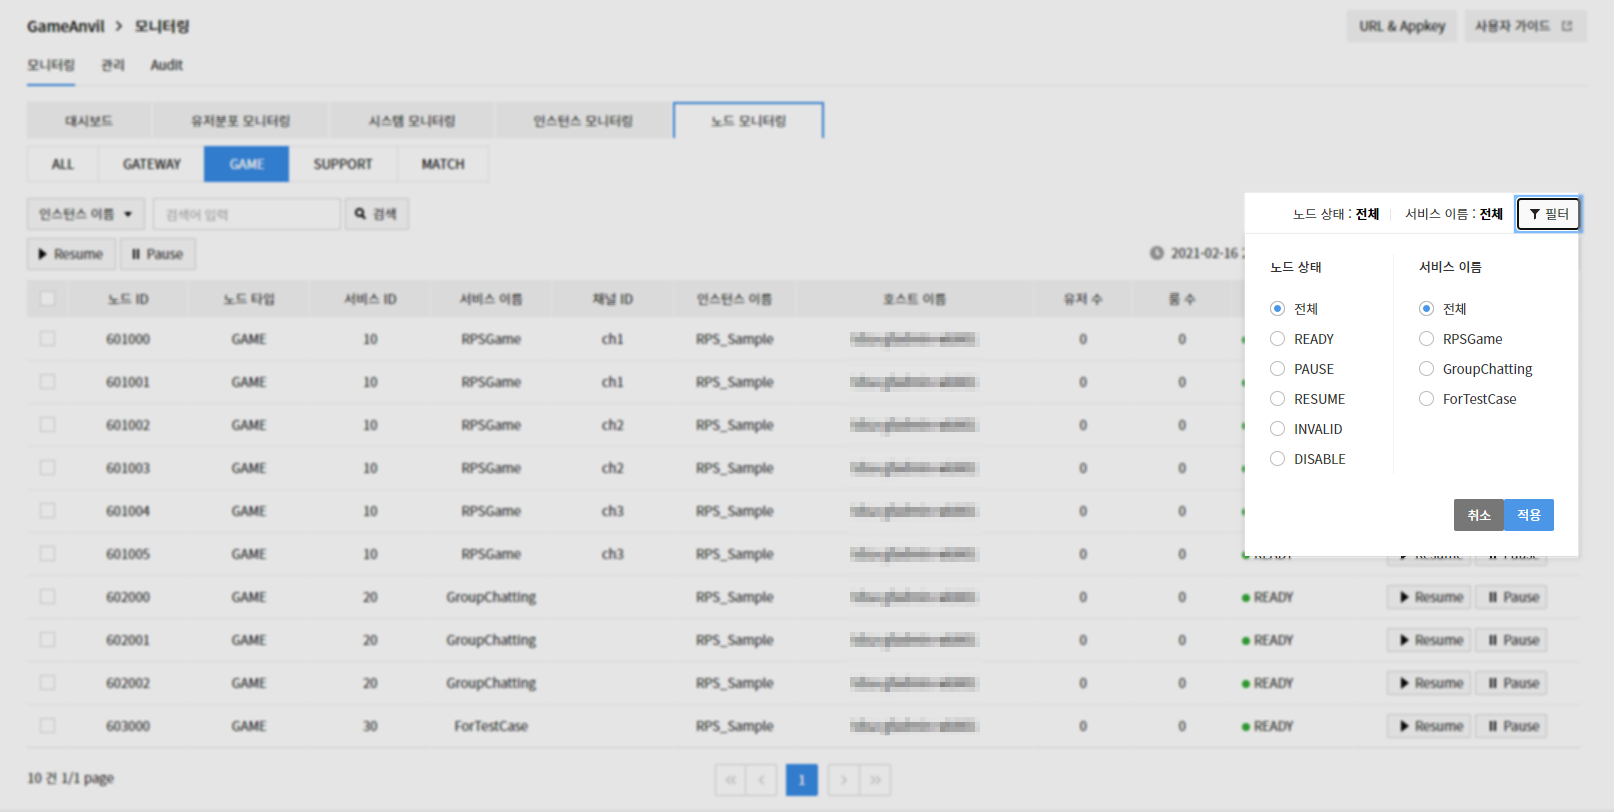
Task: Select RPSGame service radio
Action: [x=1426, y=339]
